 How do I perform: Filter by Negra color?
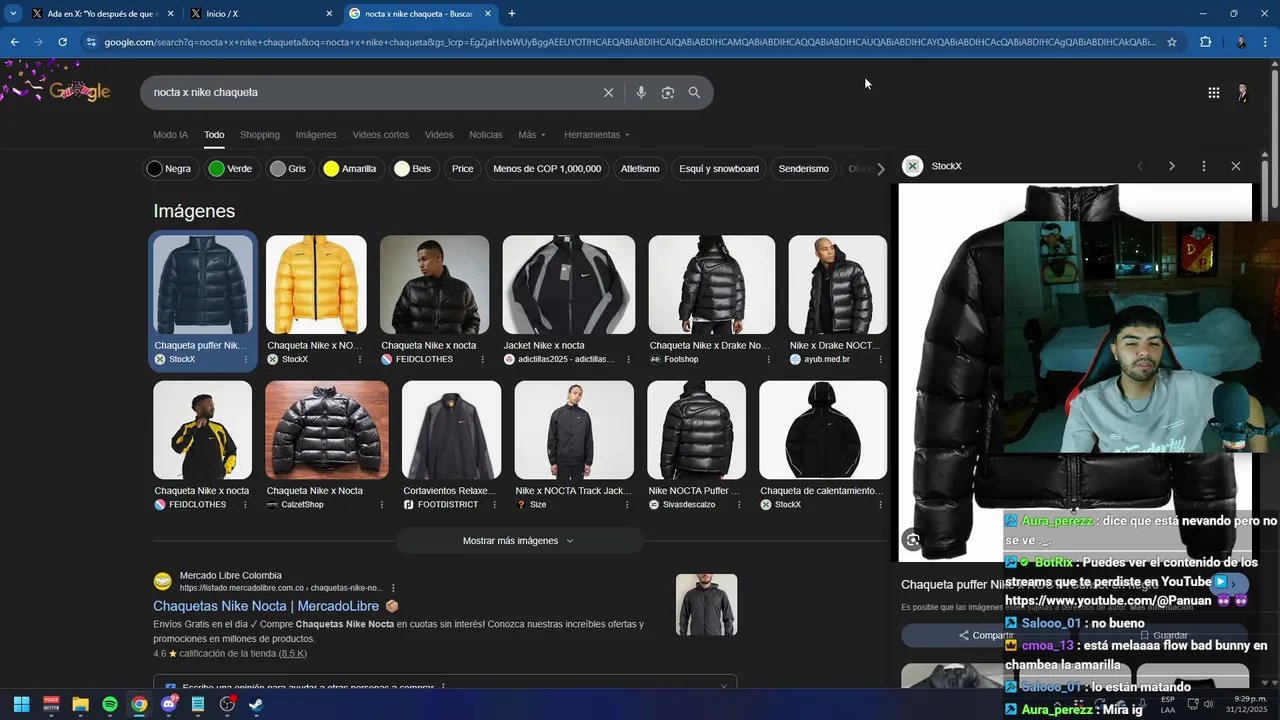[169, 169]
